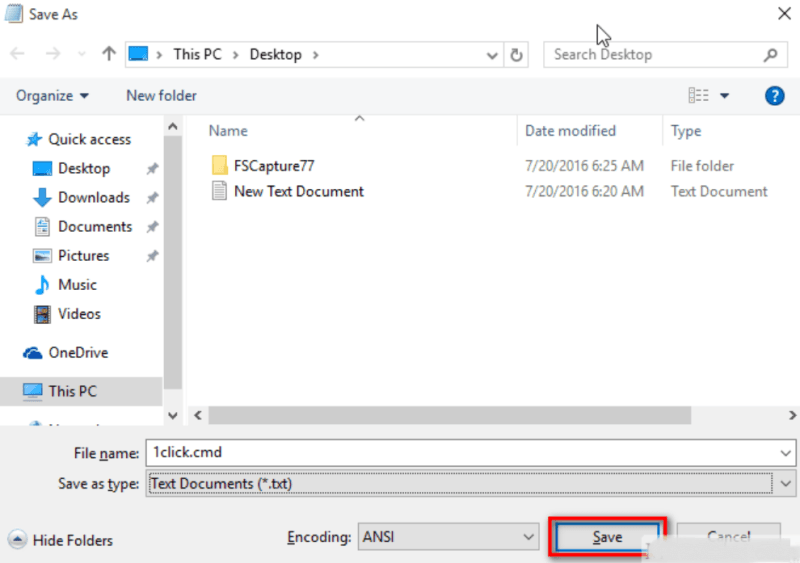Select This PC in navigation pane
800x563 pixels.
pos(72,391)
